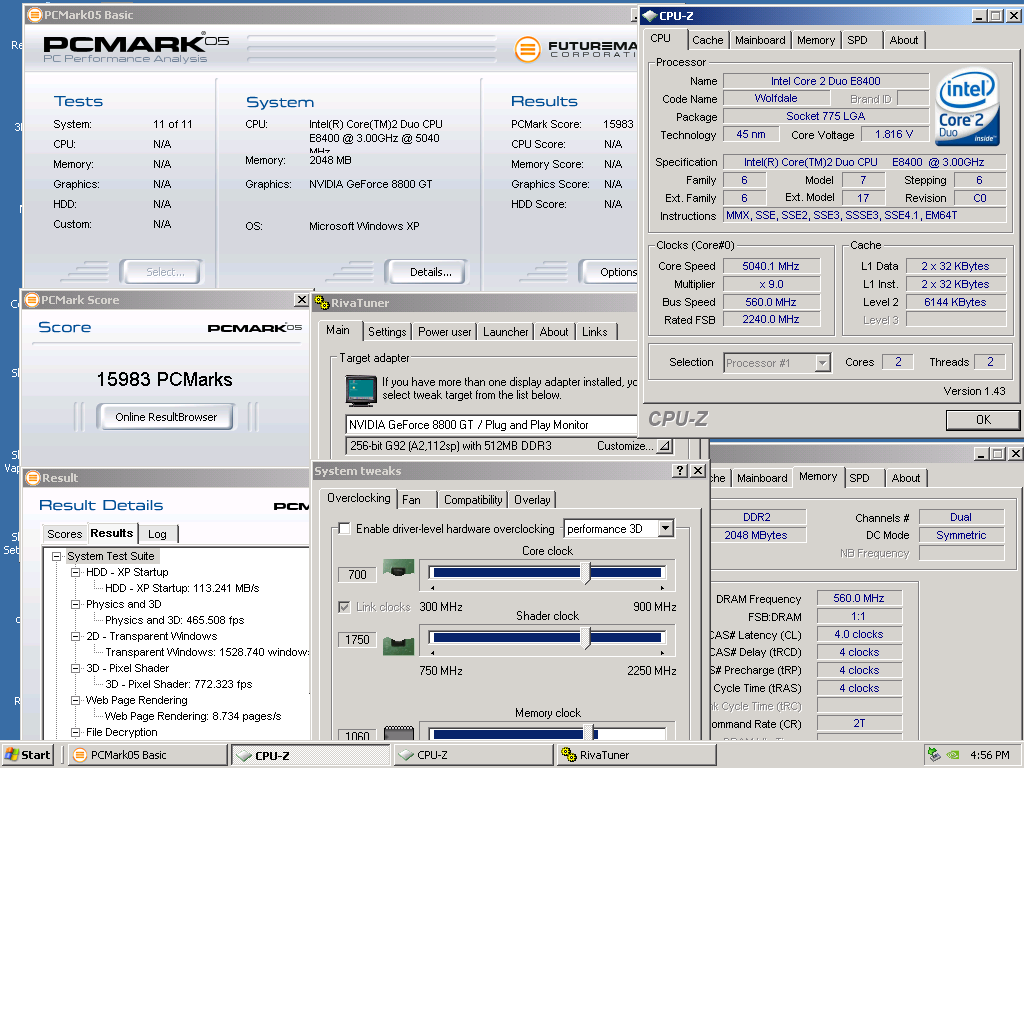
Task: Click the left arrow under the Core clock slider
Action: [x=432, y=588]
